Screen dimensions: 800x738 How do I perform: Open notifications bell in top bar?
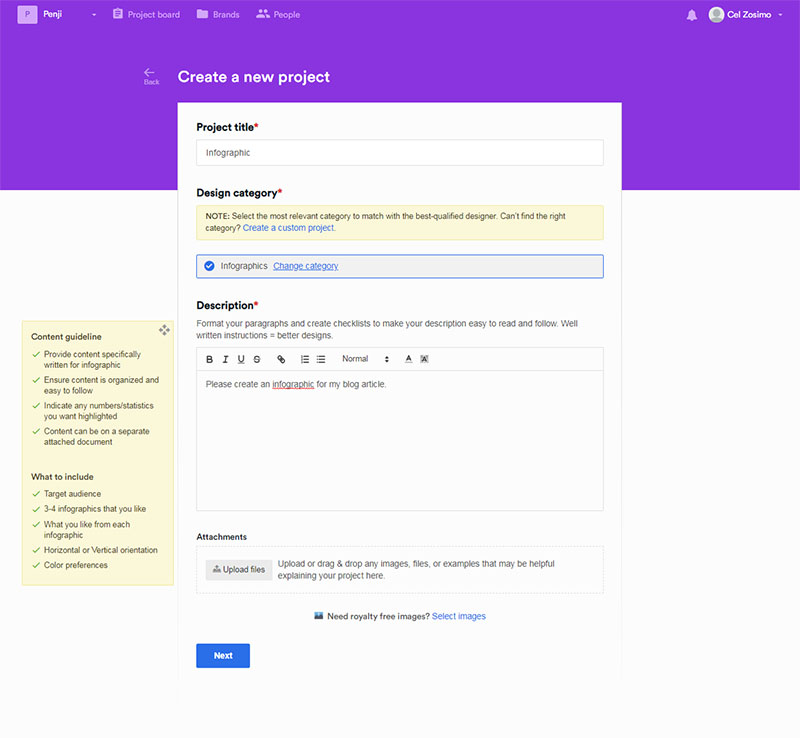point(692,15)
